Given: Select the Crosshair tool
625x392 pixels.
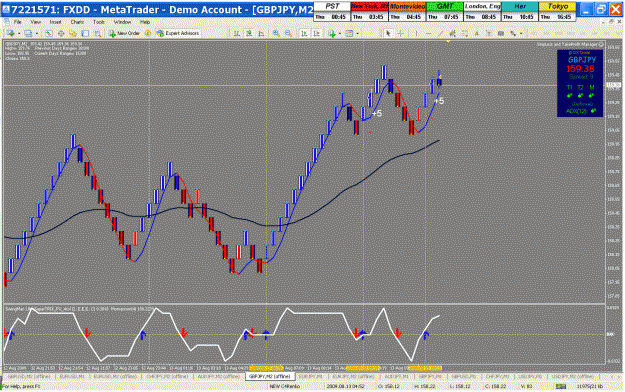Looking at the screenshot, I should [x=401, y=34].
